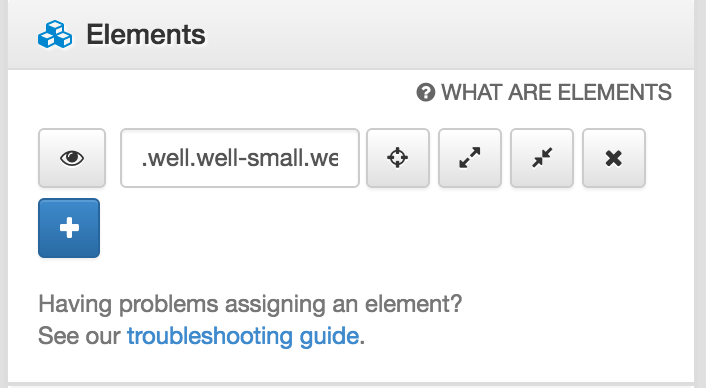Image resolution: width=706 pixels, height=388 pixels.
Task: Click into the .well.well-small selector field
Action: [x=240, y=158]
